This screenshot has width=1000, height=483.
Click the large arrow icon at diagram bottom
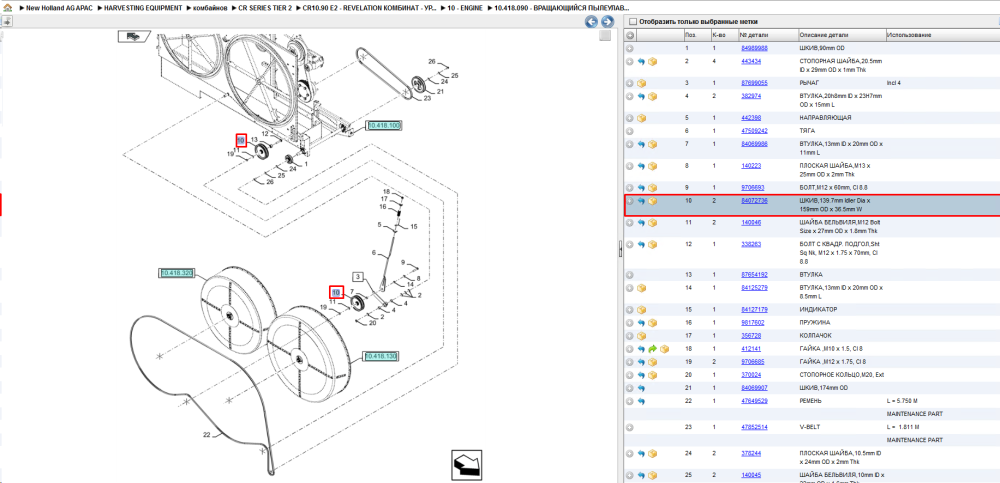467,464
